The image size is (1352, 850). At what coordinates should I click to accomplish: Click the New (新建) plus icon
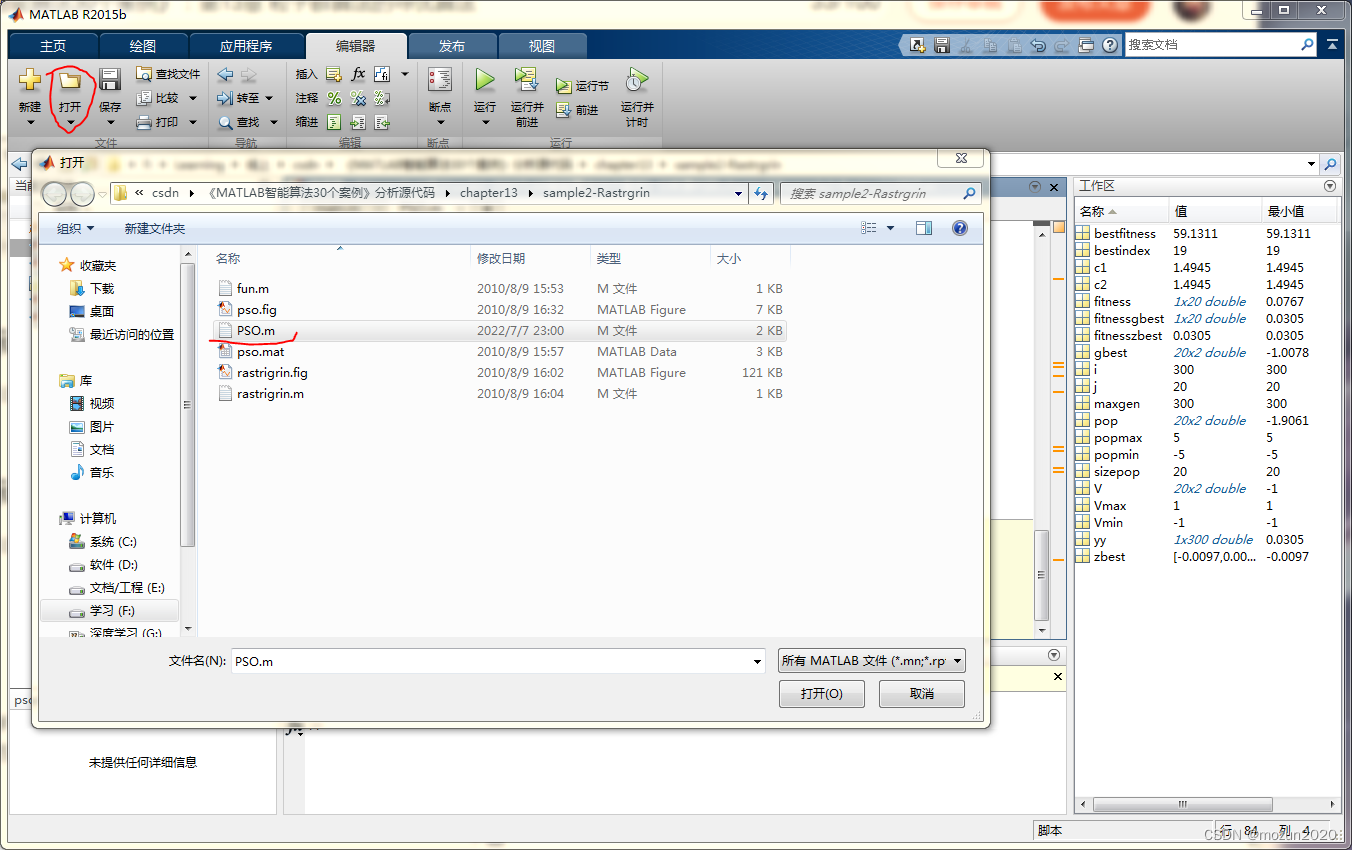tap(30, 80)
